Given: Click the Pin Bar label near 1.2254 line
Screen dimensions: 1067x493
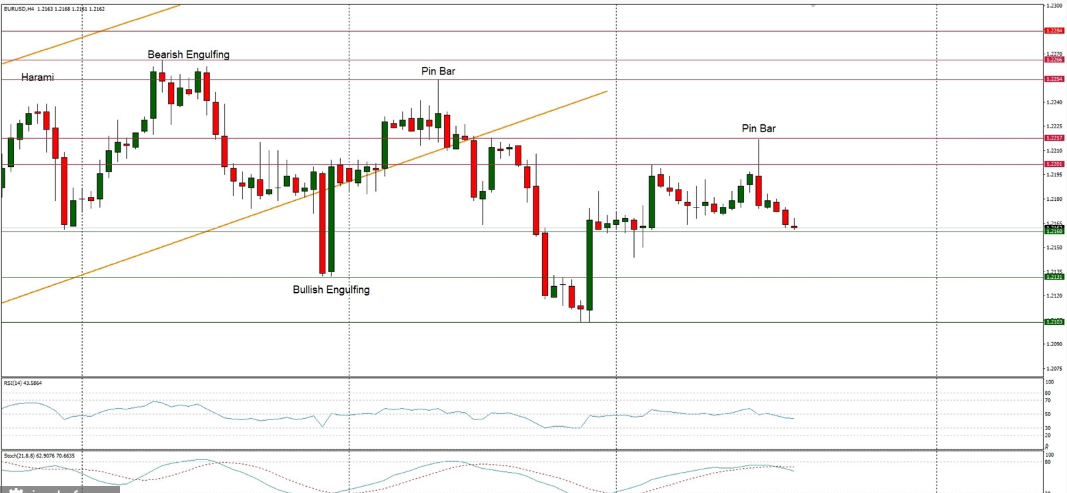Looking at the screenshot, I should (x=438, y=72).
